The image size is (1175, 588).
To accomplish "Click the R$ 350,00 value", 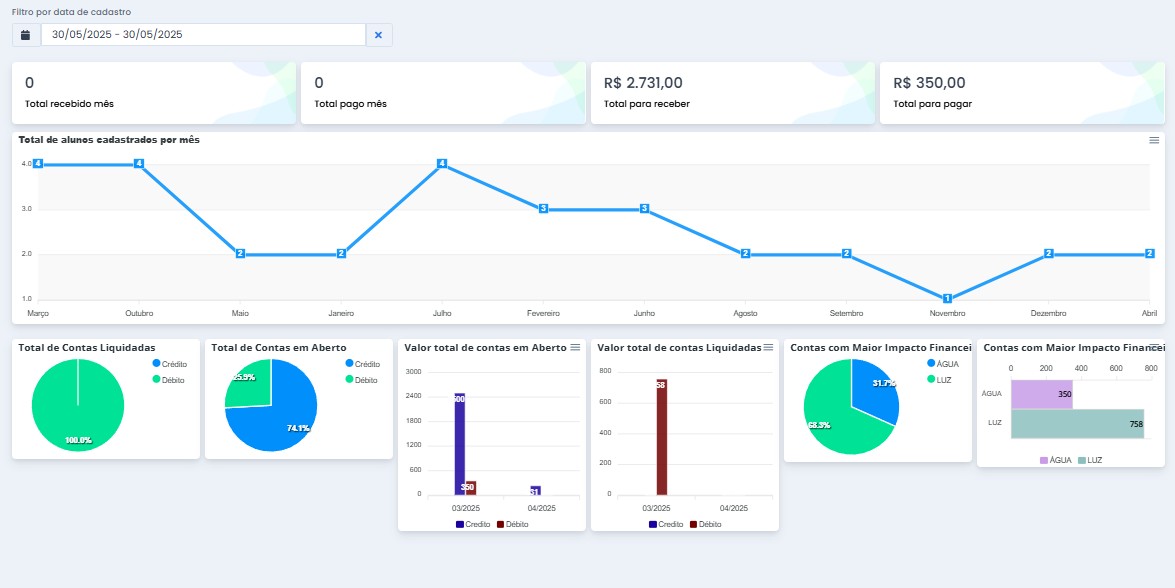I will click(929, 83).
